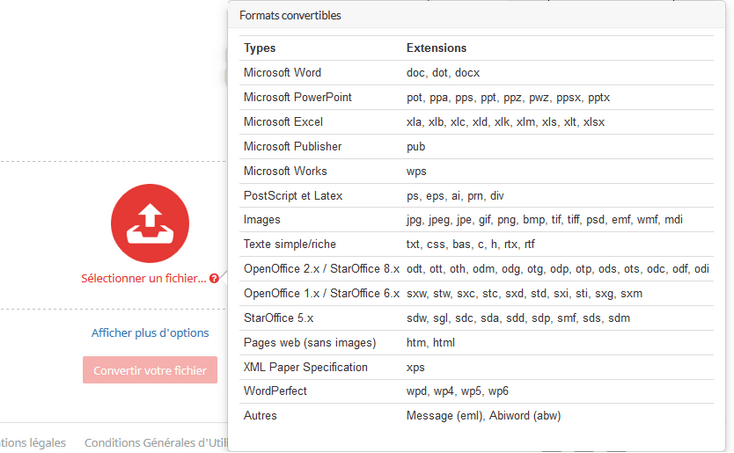
Task: Click the Message (eml), Abiword (abw) cell
Action: (484, 416)
